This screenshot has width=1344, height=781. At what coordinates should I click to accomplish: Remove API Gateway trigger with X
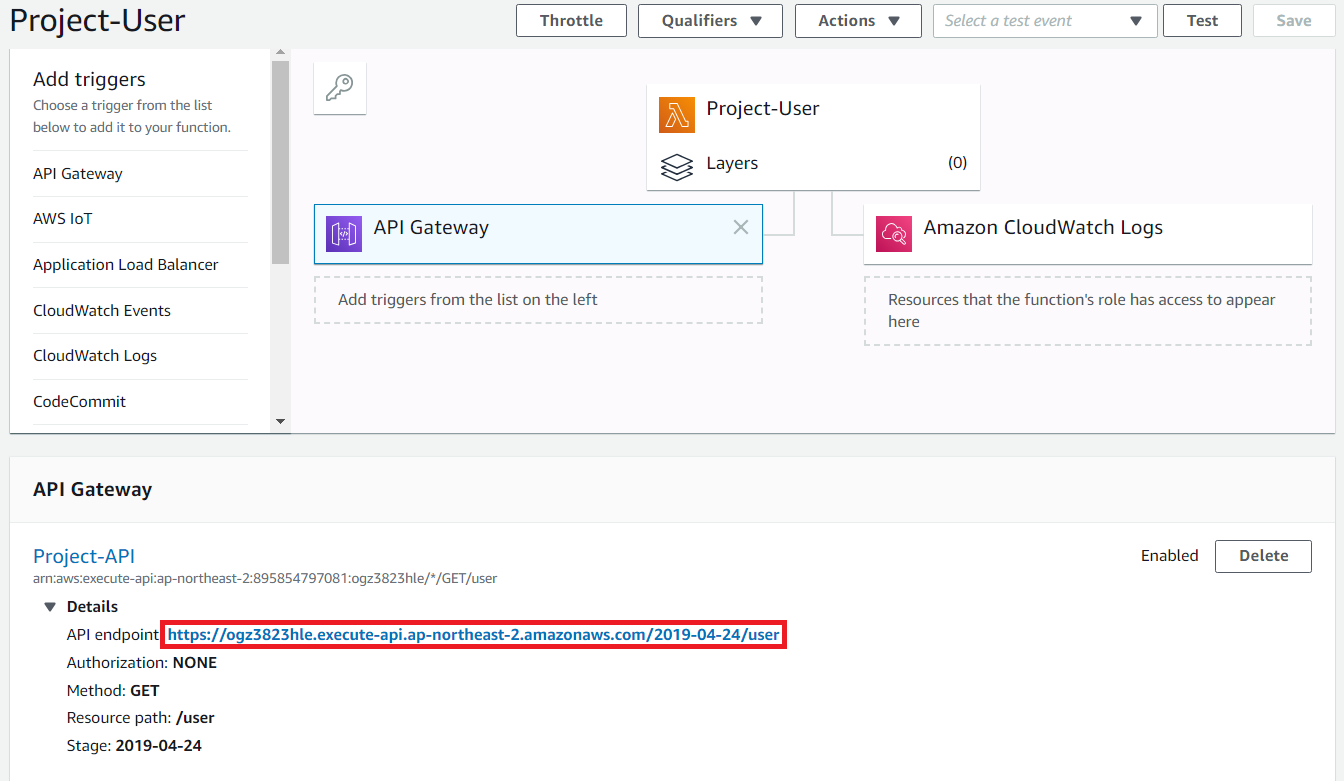click(741, 227)
